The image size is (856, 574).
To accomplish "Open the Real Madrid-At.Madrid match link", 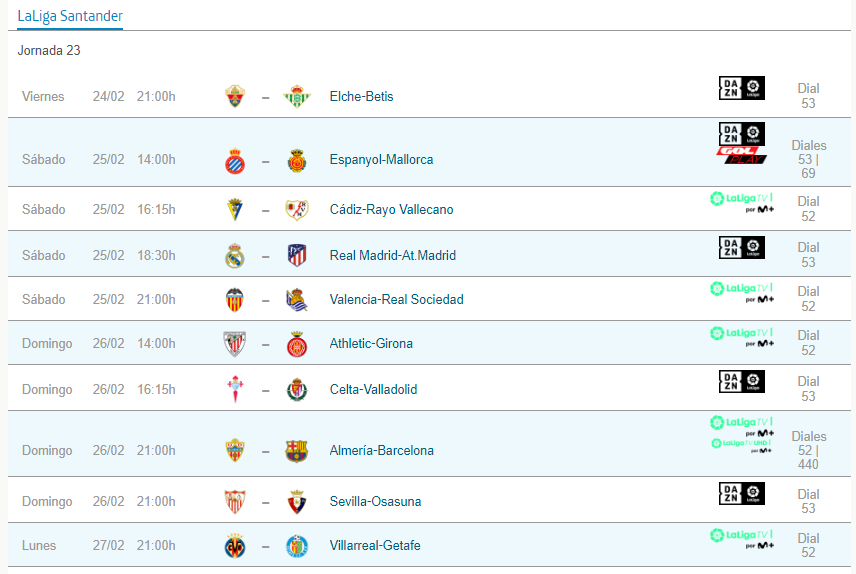I will [x=392, y=256].
